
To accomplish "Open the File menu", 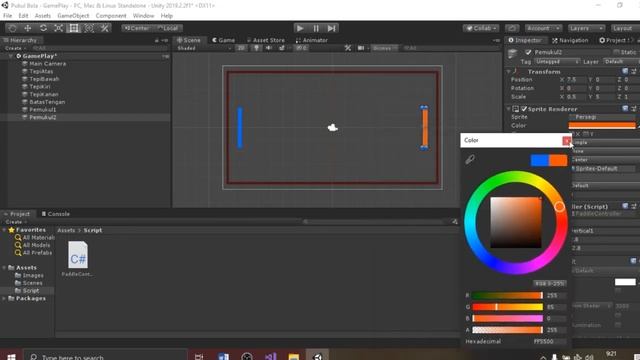I will (x=8, y=16).
